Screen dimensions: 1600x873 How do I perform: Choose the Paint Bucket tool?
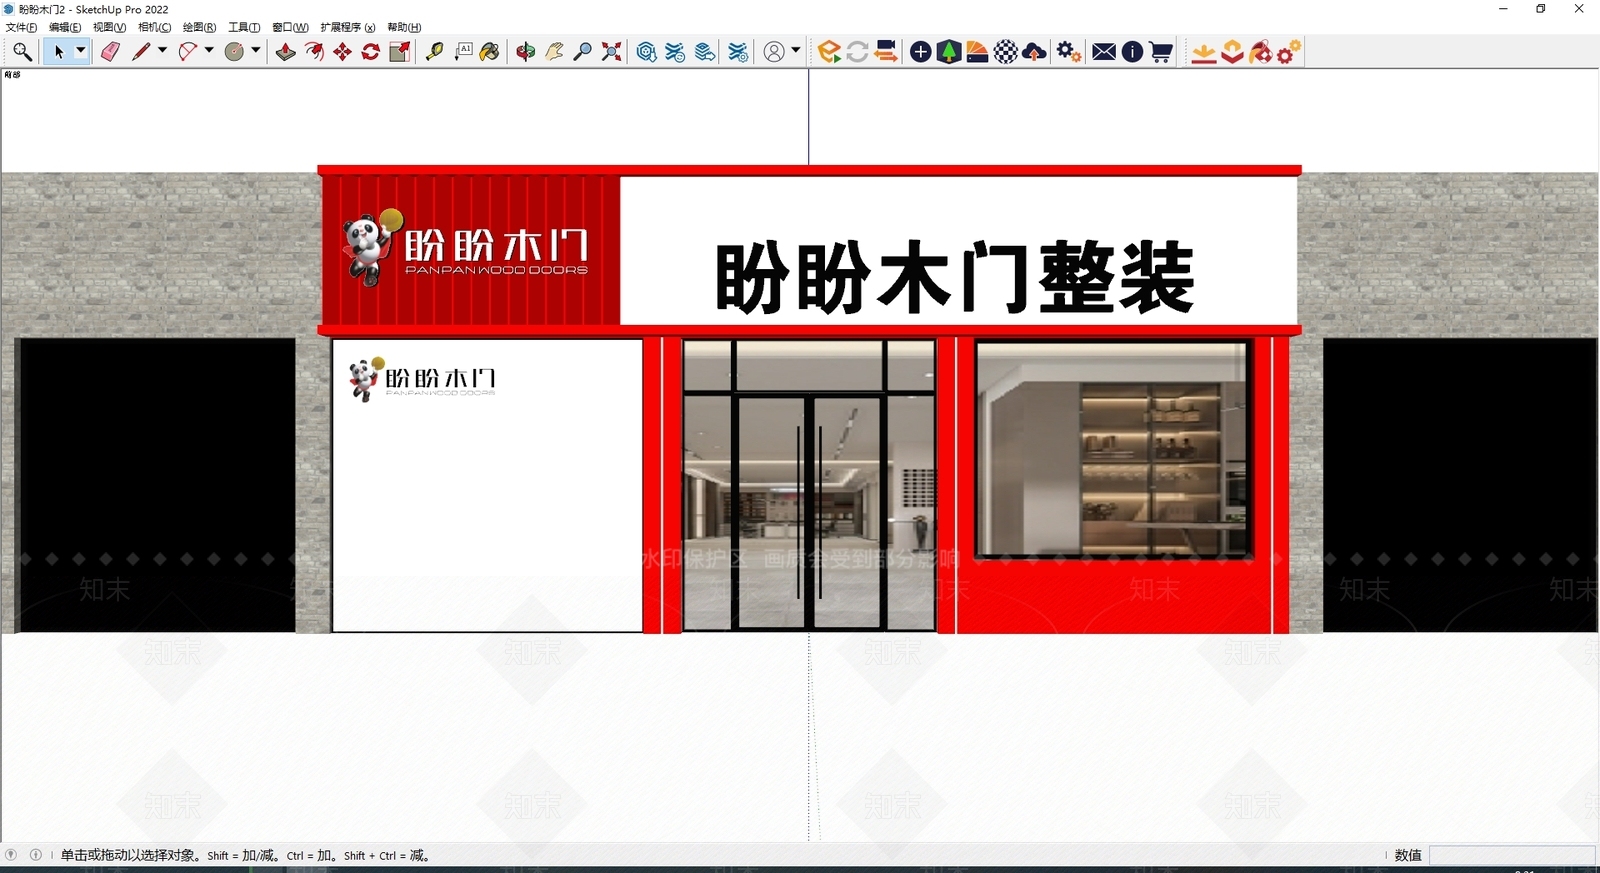(490, 52)
